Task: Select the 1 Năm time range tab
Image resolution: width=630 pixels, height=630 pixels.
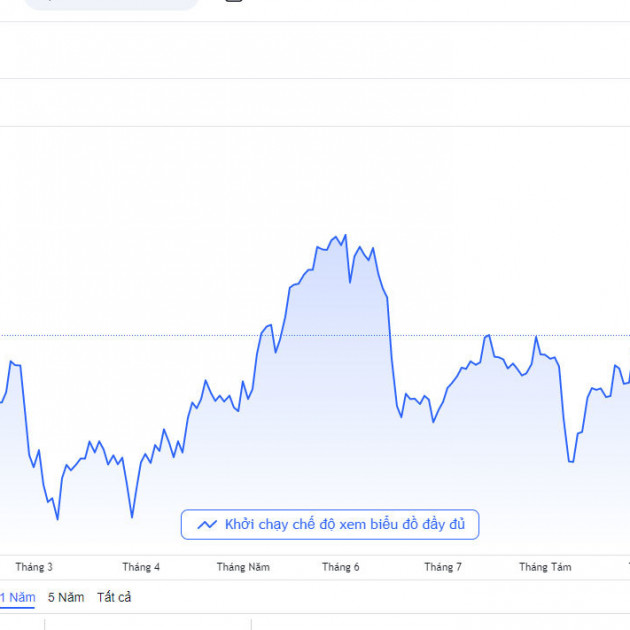Action: tap(17, 597)
